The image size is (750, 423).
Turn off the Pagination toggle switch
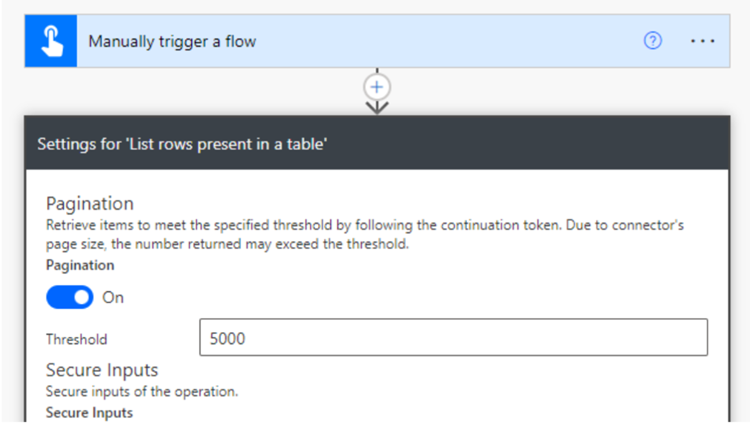click(70, 297)
